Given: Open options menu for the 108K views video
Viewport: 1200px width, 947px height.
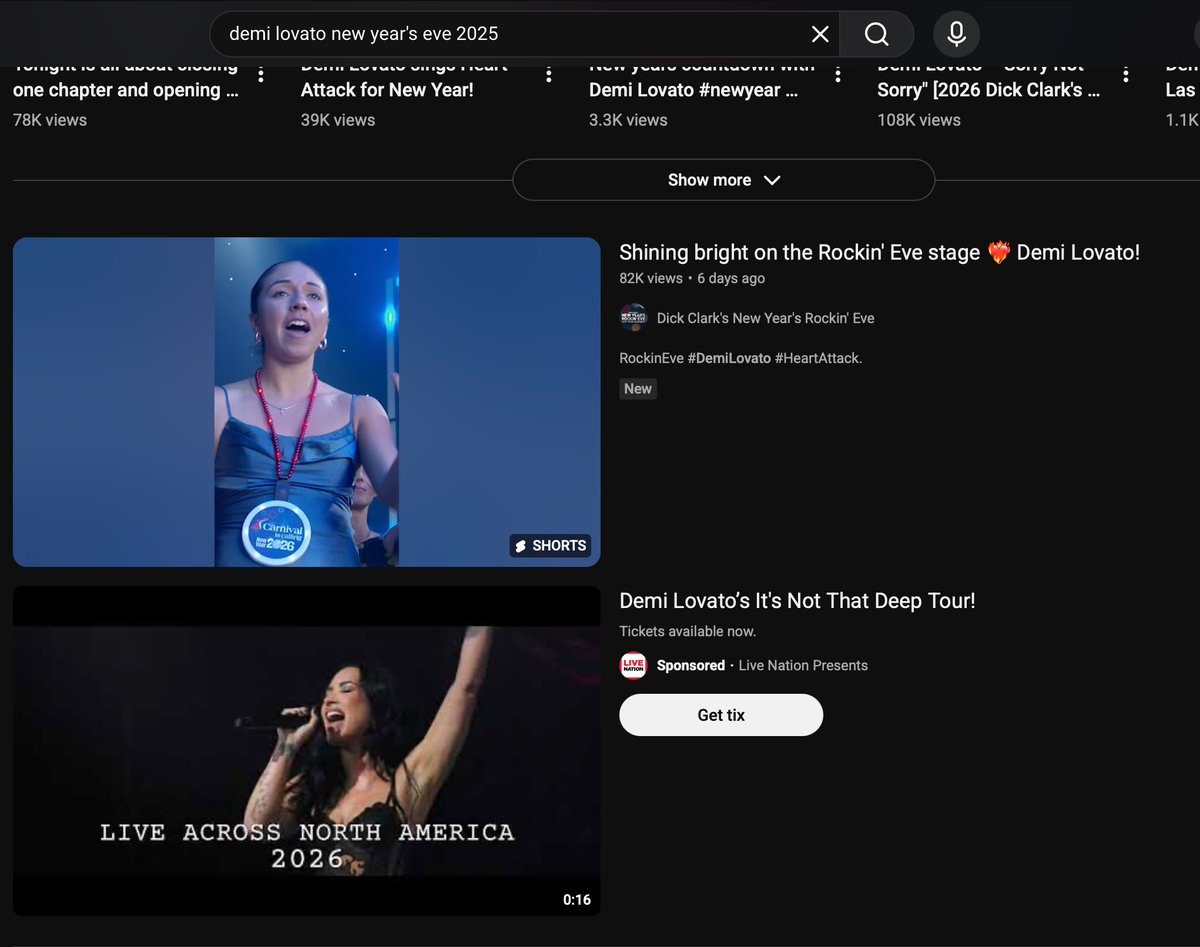Looking at the screenshot, I should pyautogui.click(x=1126, y=74).
